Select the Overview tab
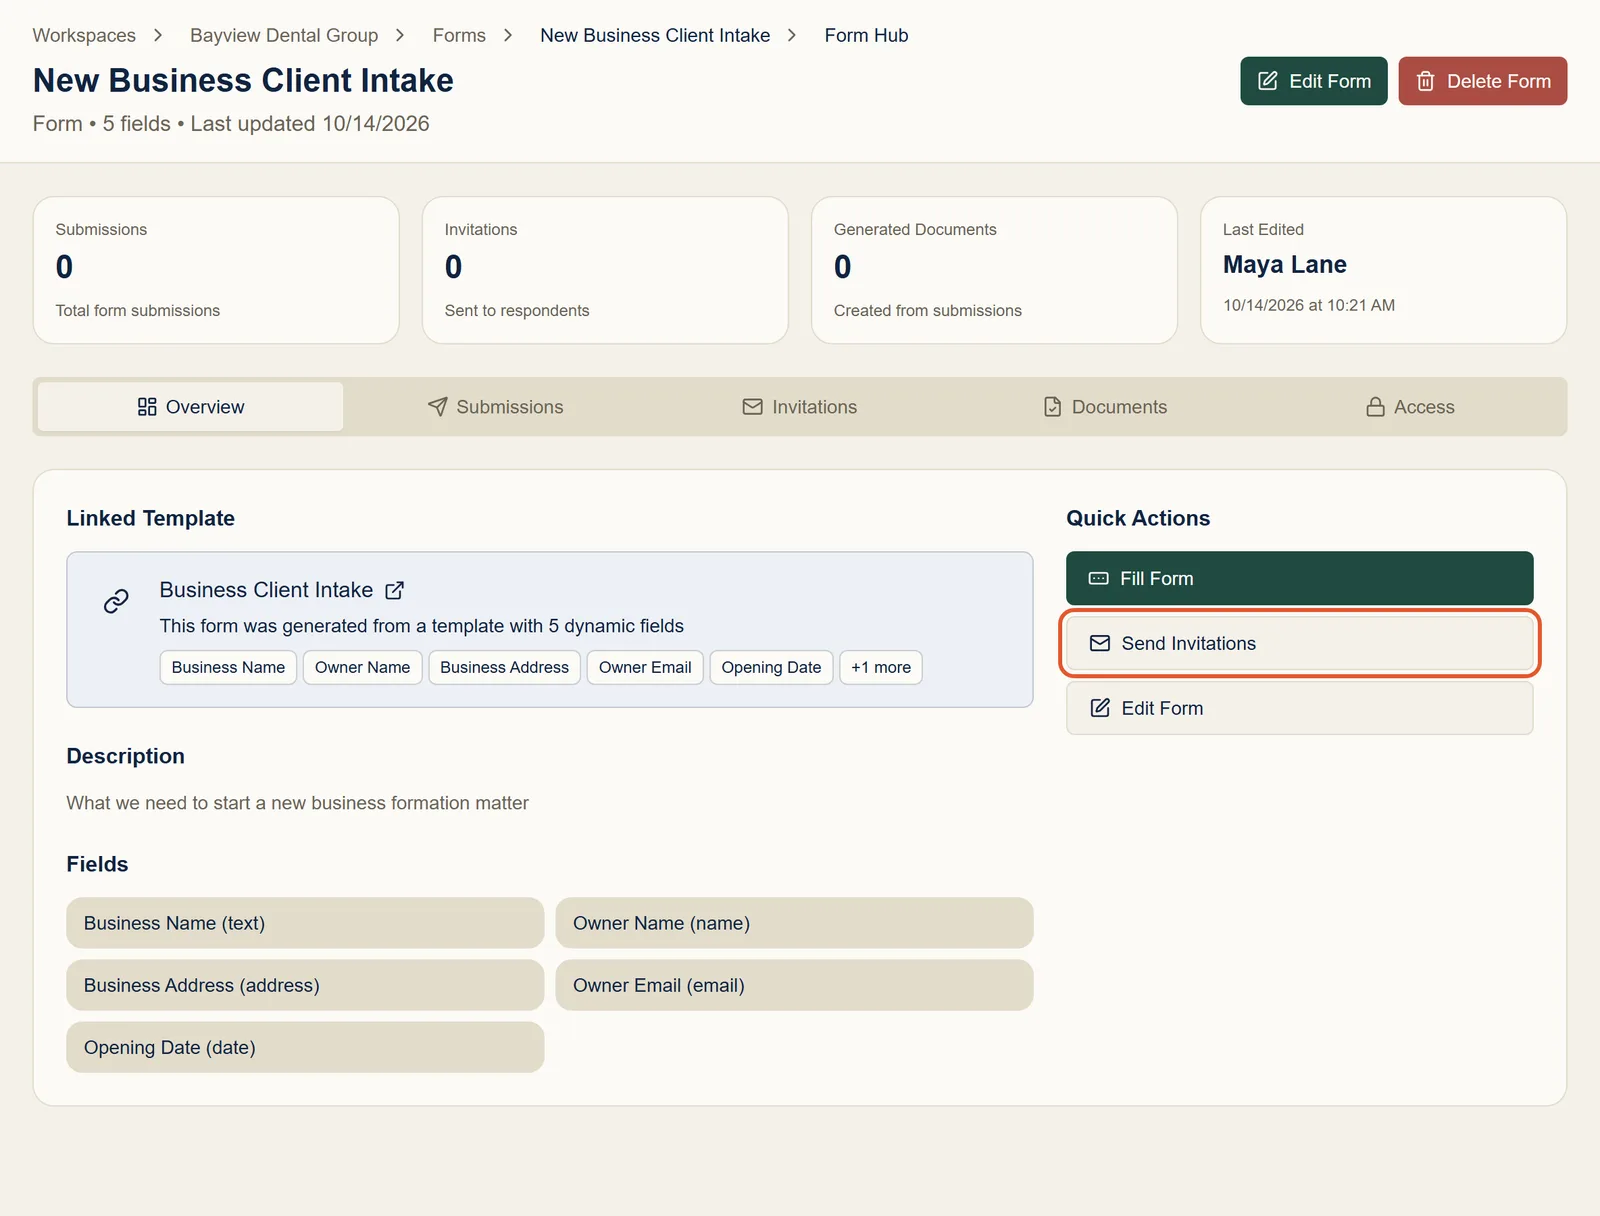Screen dimensions: 1600x1216 [191, 407]
